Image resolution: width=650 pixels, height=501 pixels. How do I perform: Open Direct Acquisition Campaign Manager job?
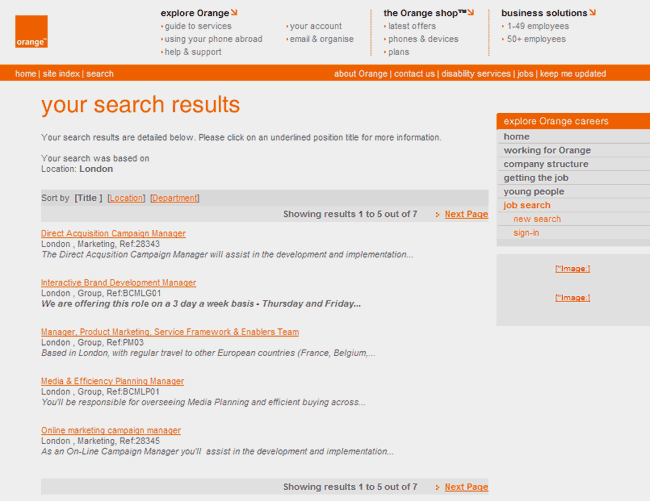113,233
